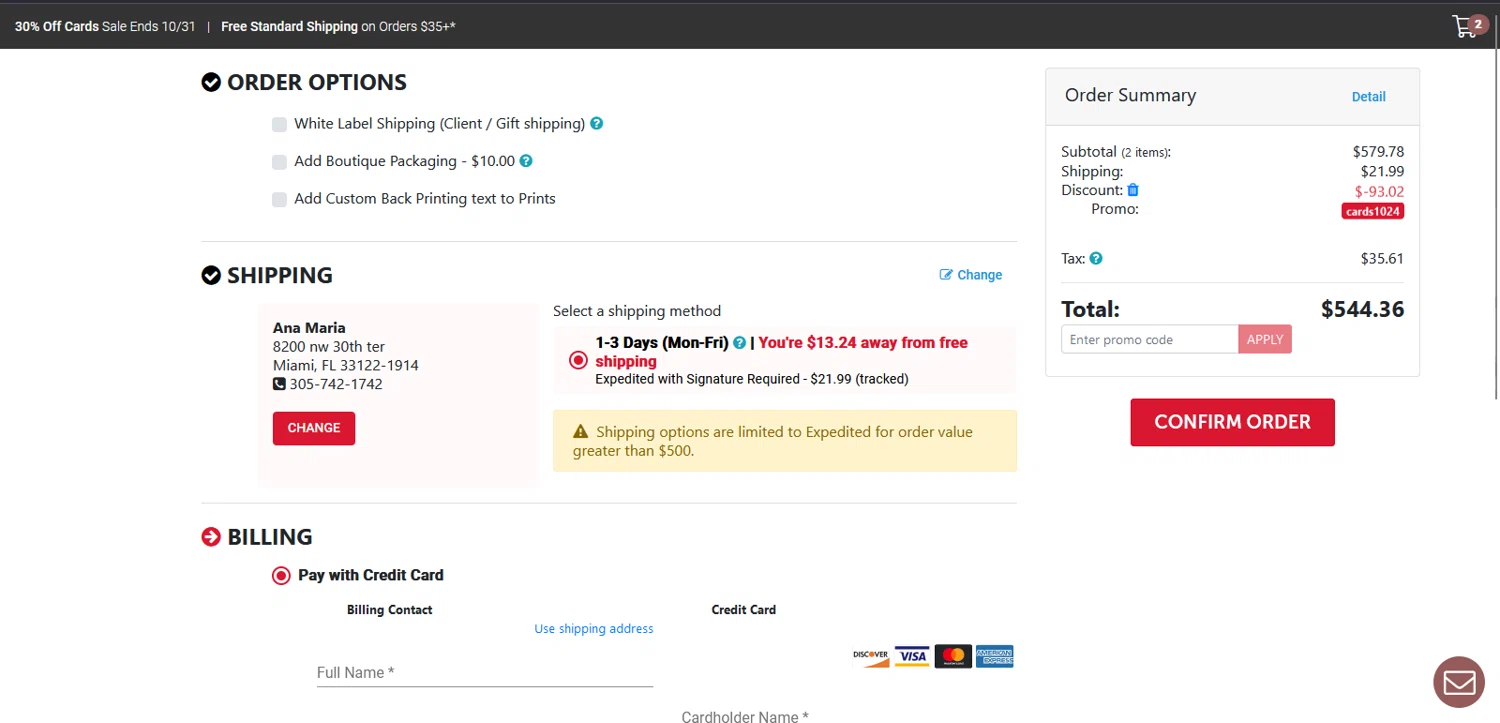The image size is (1500, 723).
Task: Check Add Boutique Packaging option
Action: pos(280,162)
